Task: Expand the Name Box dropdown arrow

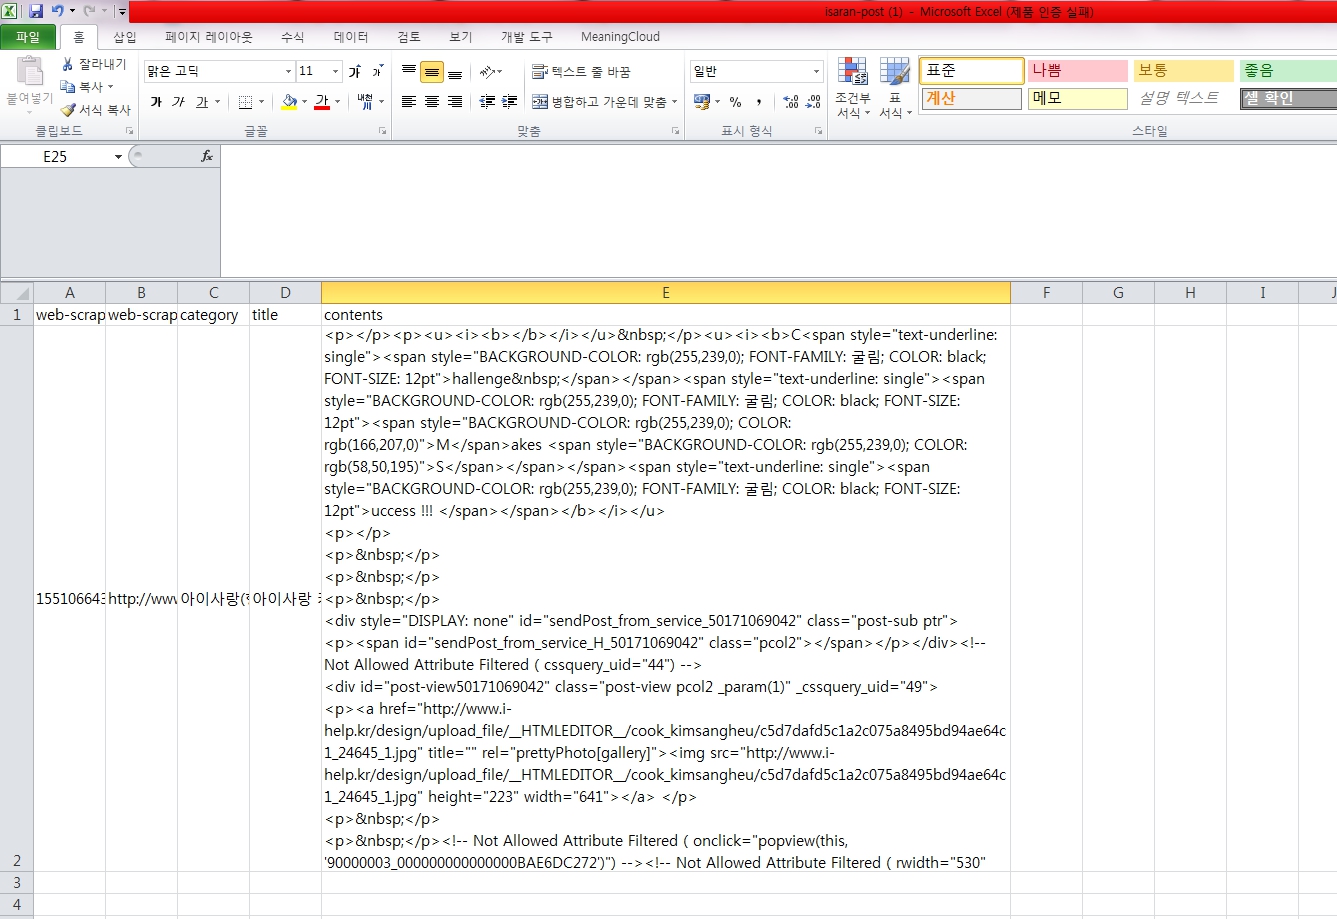Action: [x=118, y=157]
